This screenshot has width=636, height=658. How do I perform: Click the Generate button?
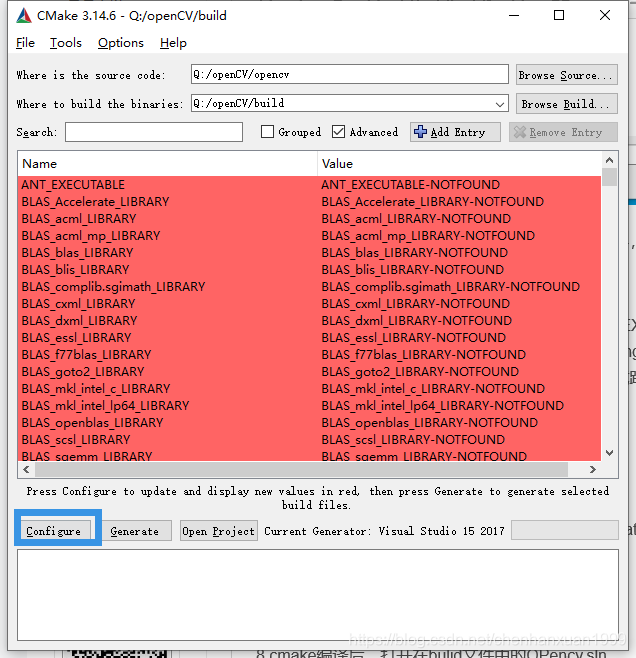pos(135,531)
